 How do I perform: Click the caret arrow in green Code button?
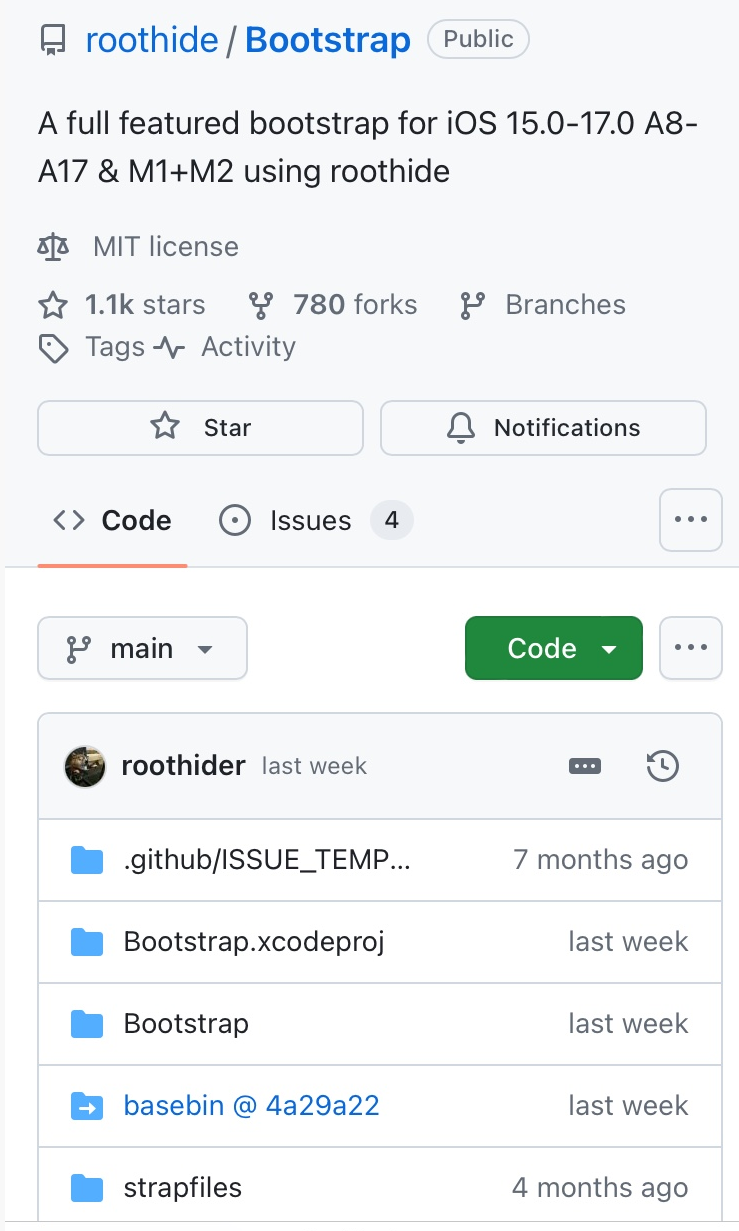coord(609,650)
